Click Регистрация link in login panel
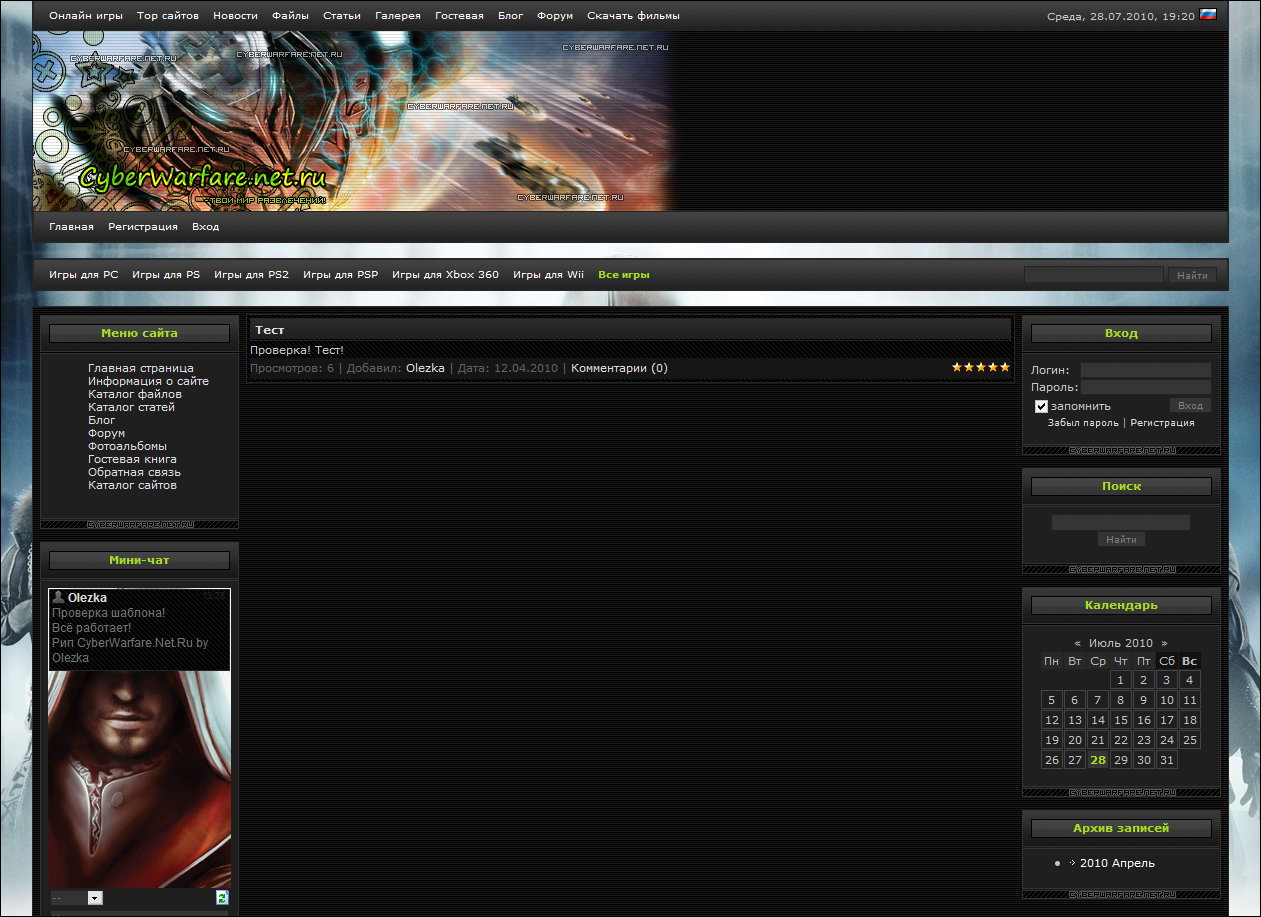The width and height of the screenshot is (1261, 917). click(x=1162, y=423)
